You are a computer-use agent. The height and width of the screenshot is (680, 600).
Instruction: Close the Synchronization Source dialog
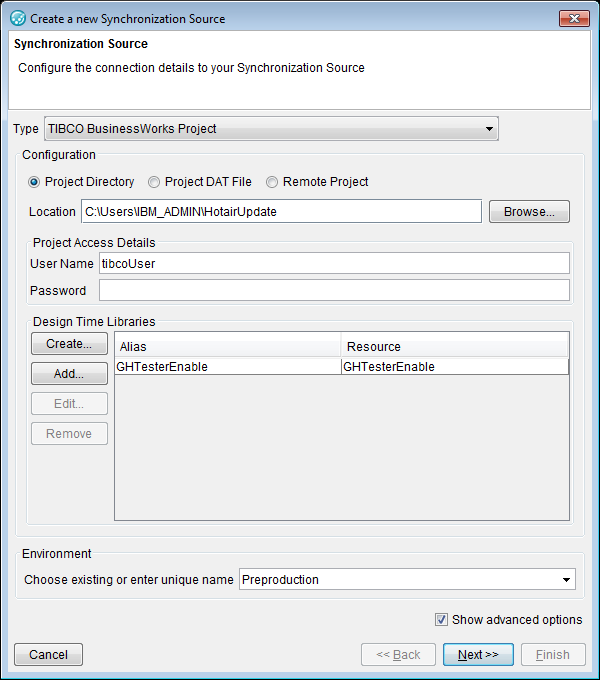click(x=573, y=18)
